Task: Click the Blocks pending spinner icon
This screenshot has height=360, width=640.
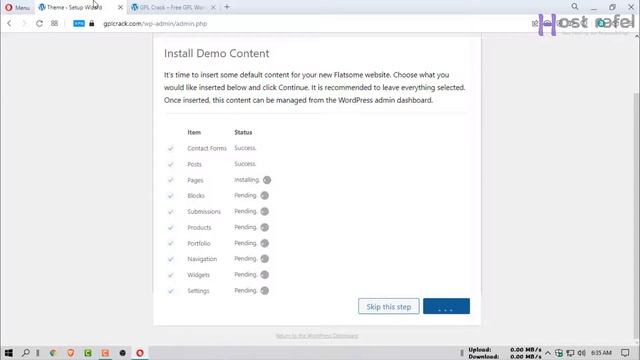Action: pos(264,196)
